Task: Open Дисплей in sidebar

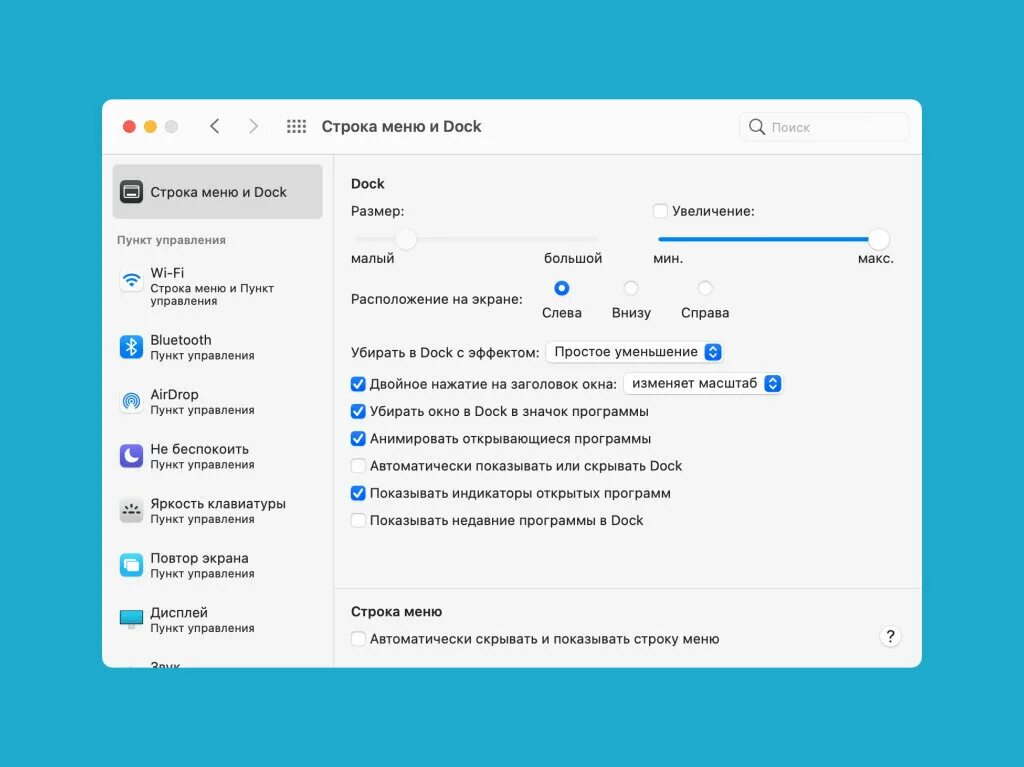Action: (217, 619)
